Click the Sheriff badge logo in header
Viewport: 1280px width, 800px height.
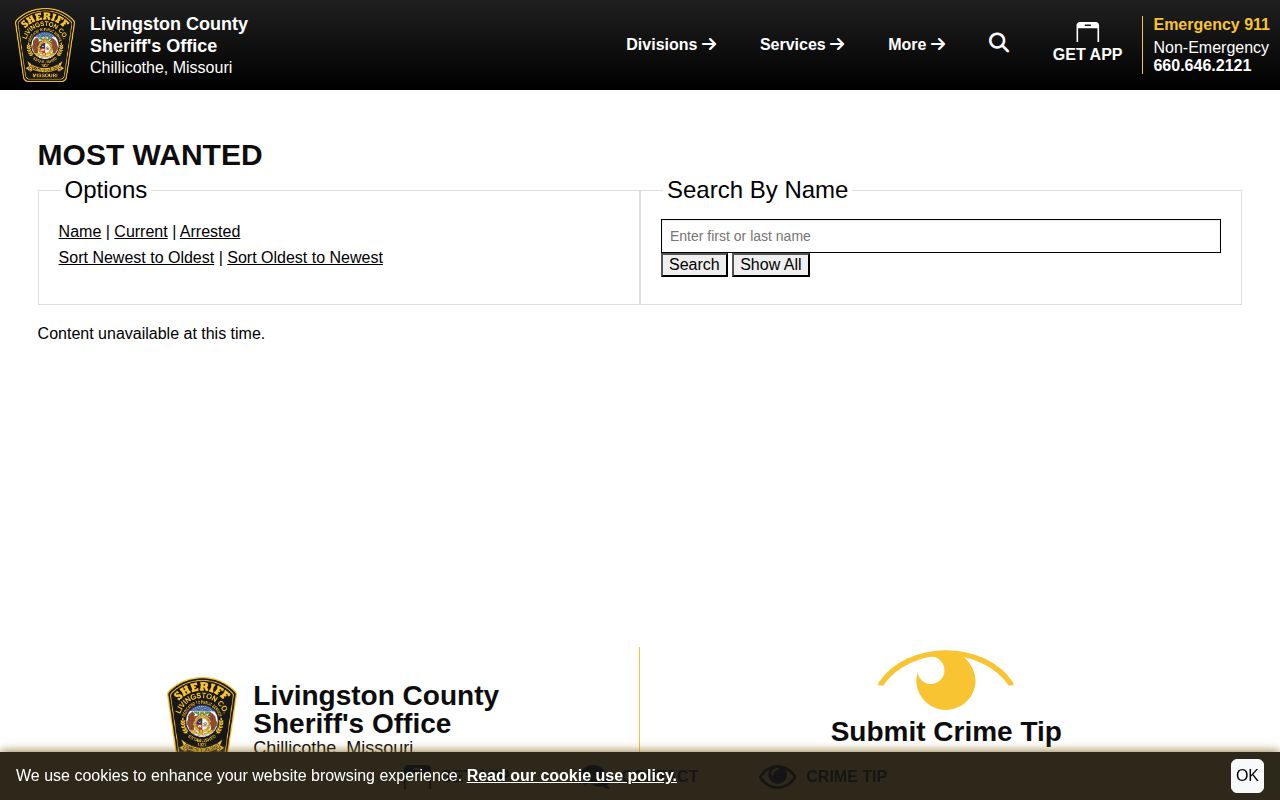pos(45,45)
